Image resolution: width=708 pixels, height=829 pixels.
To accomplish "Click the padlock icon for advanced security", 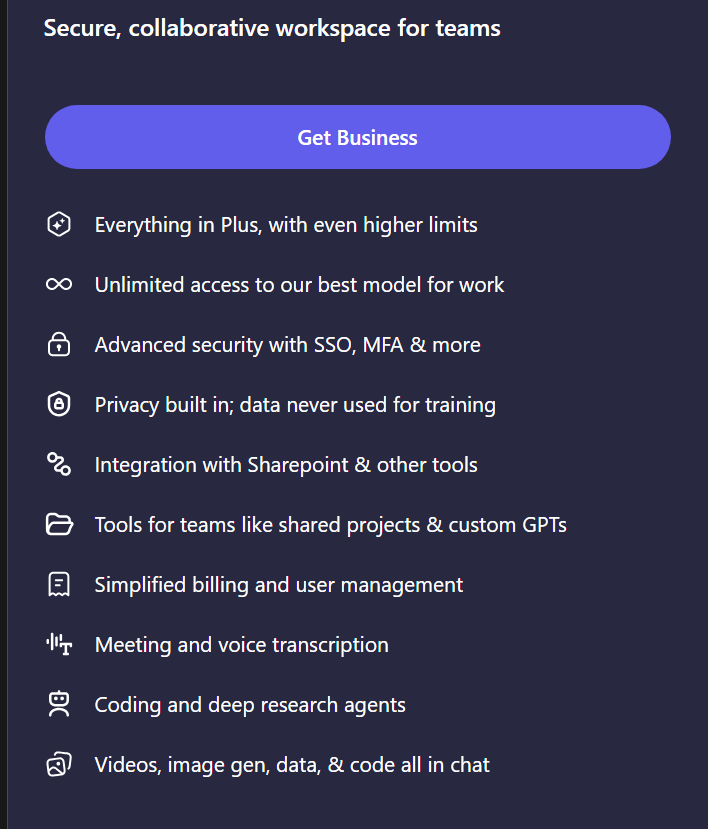I will tap(59, 345).
